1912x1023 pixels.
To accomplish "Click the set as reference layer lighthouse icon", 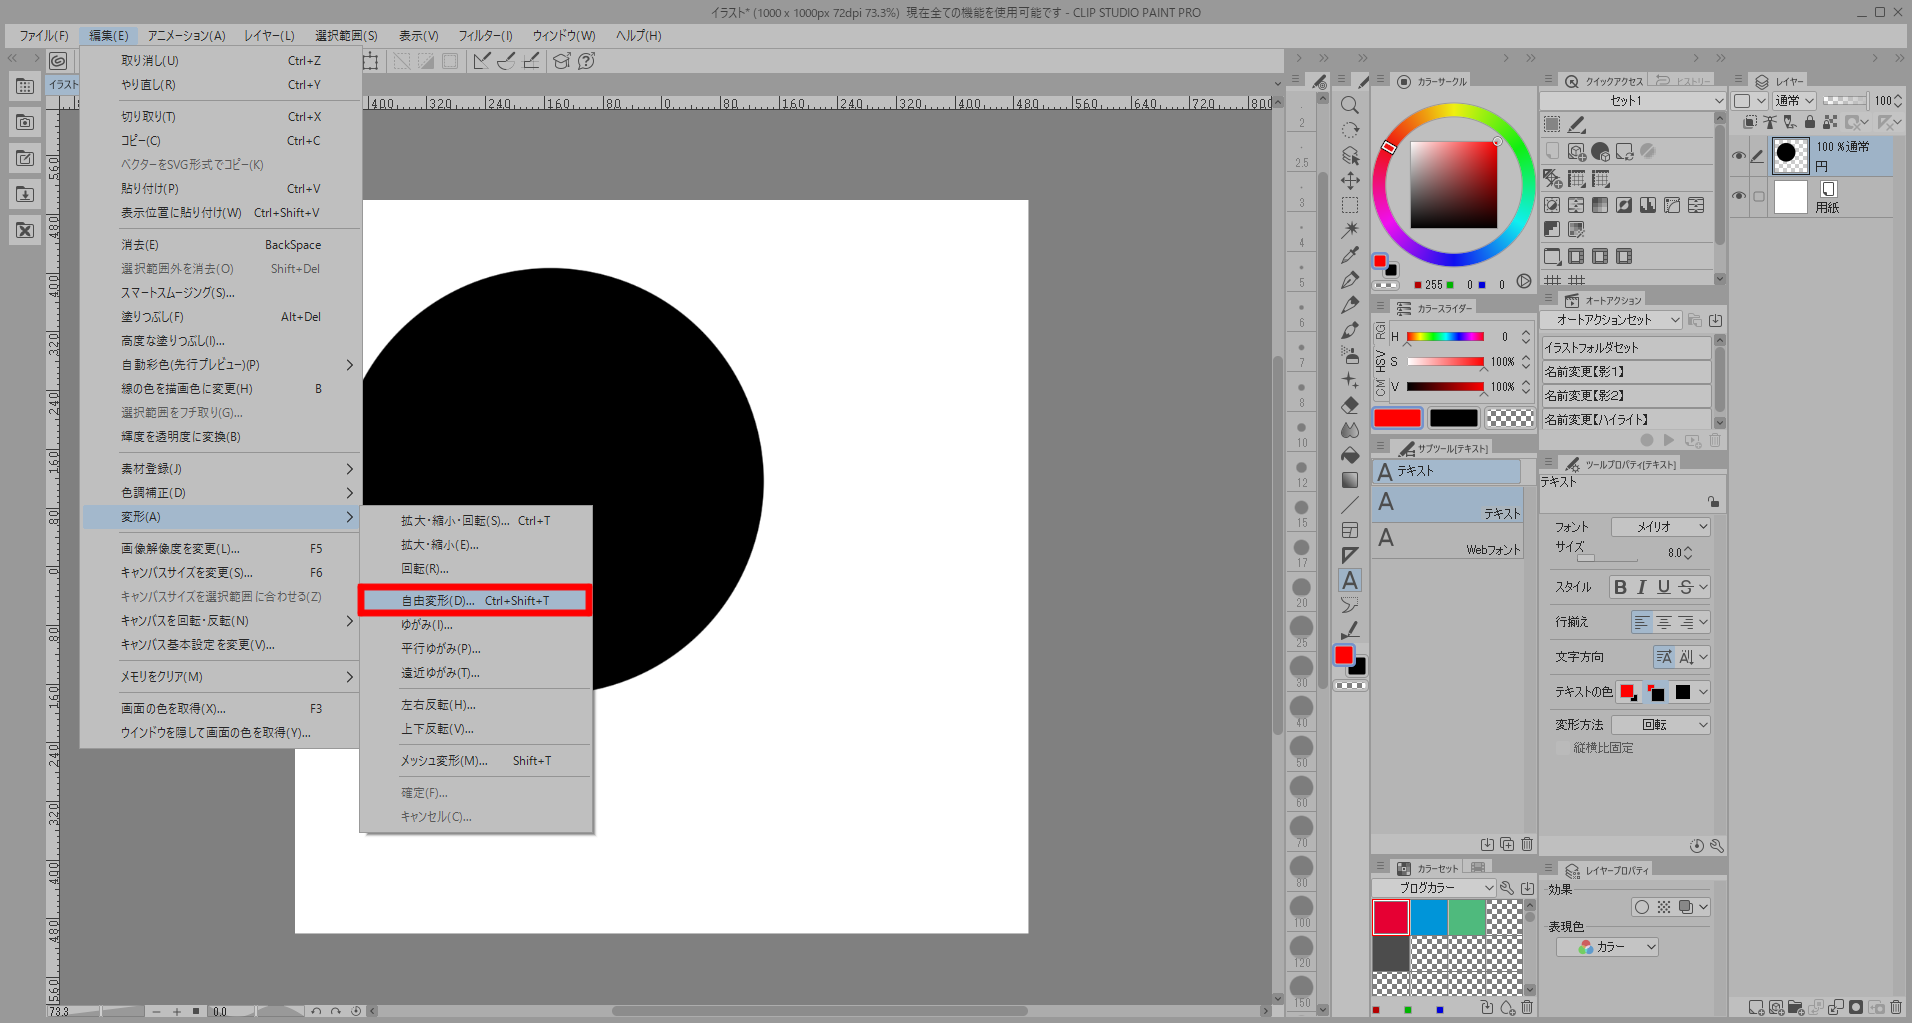I will (x=1770, y=122).
